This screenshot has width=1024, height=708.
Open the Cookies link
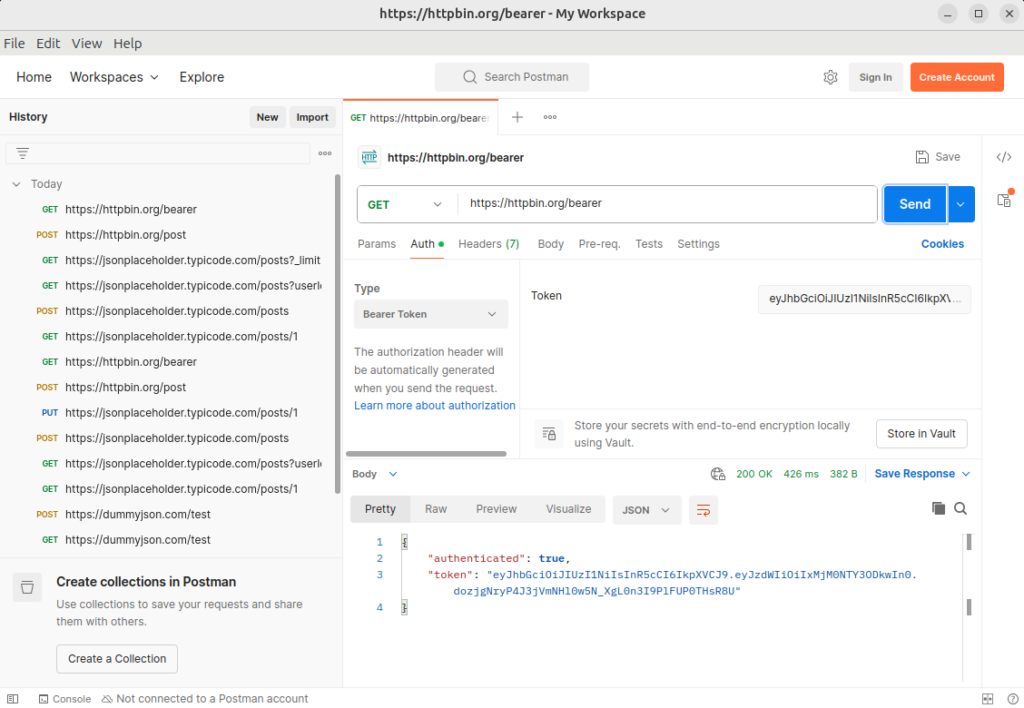[942, 244]
